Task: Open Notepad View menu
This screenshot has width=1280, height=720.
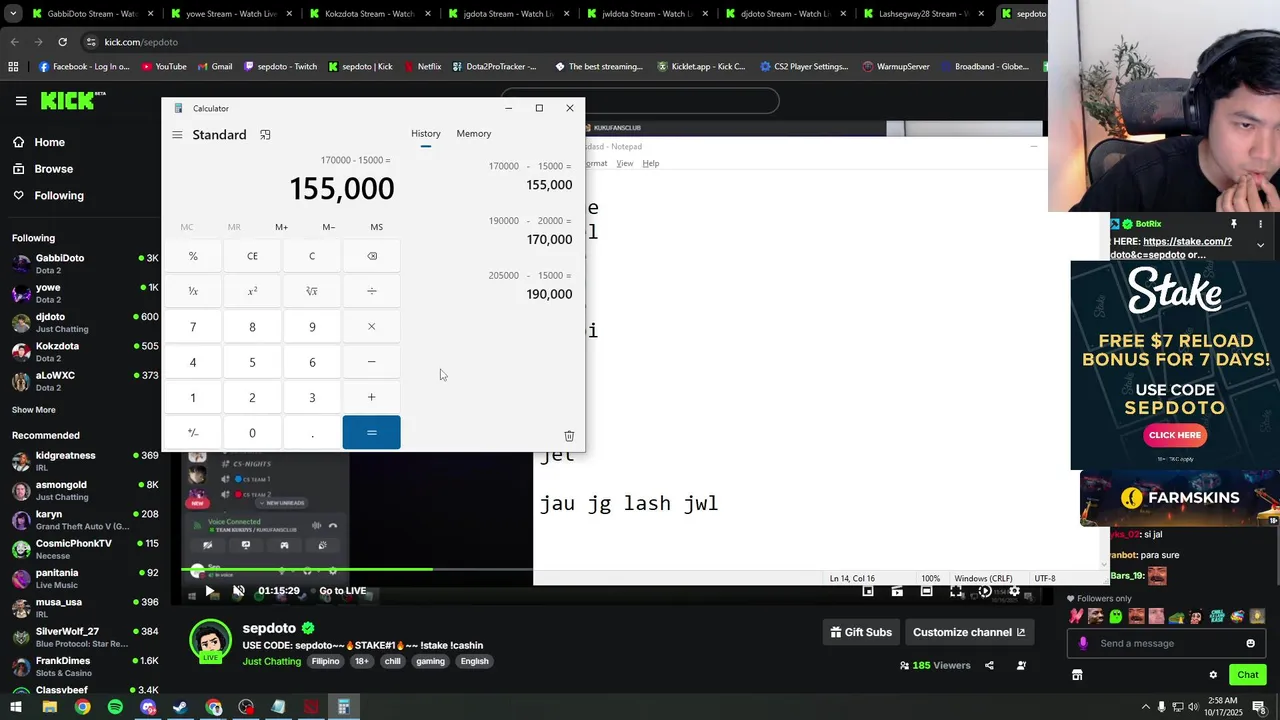Action: [624, 163]
